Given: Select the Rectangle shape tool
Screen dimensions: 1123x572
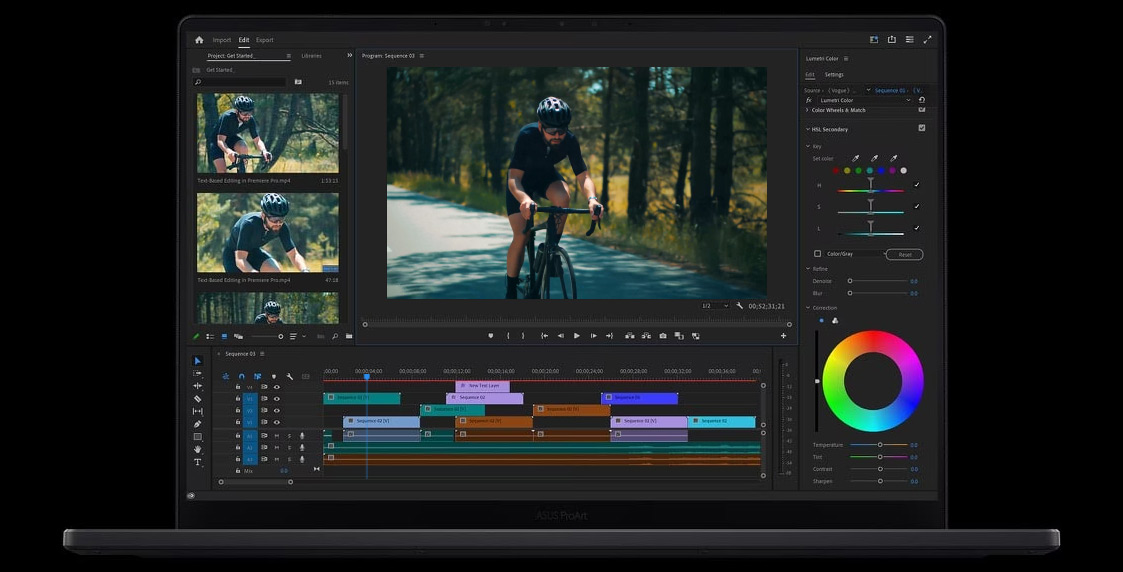Looking at the screenshot, I should [198, 437].
